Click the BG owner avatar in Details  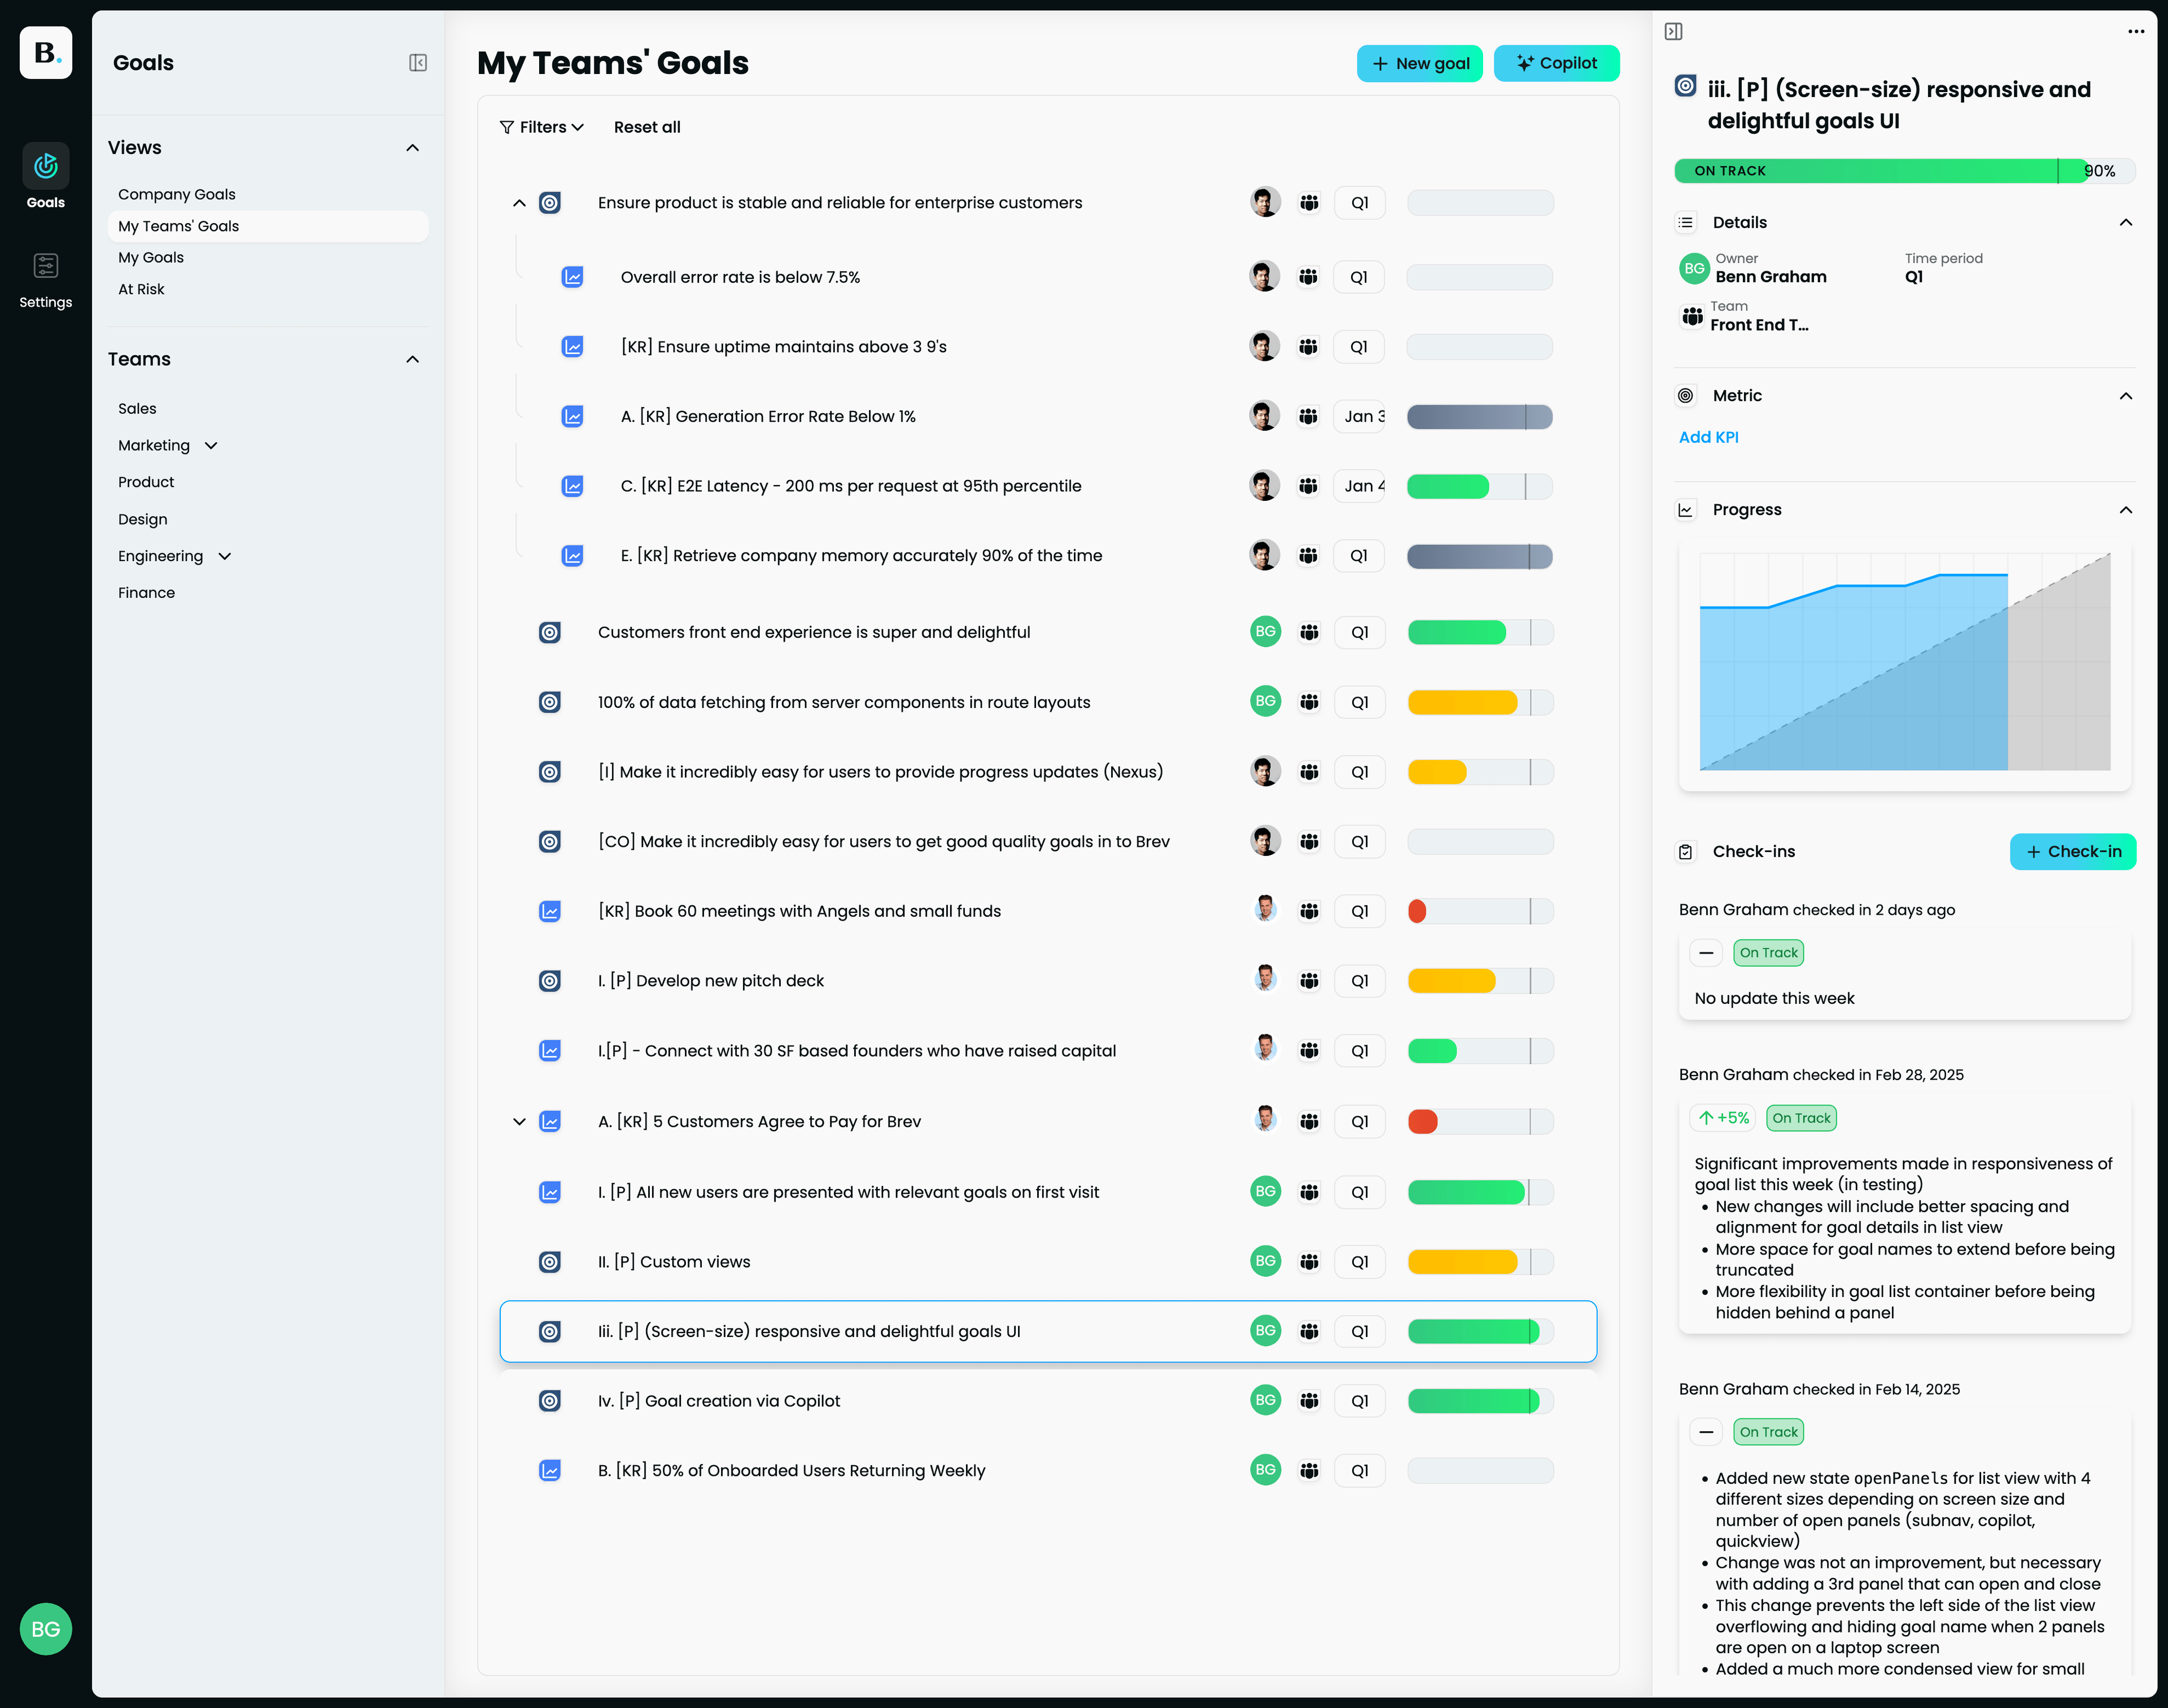tap(1694, 268)
